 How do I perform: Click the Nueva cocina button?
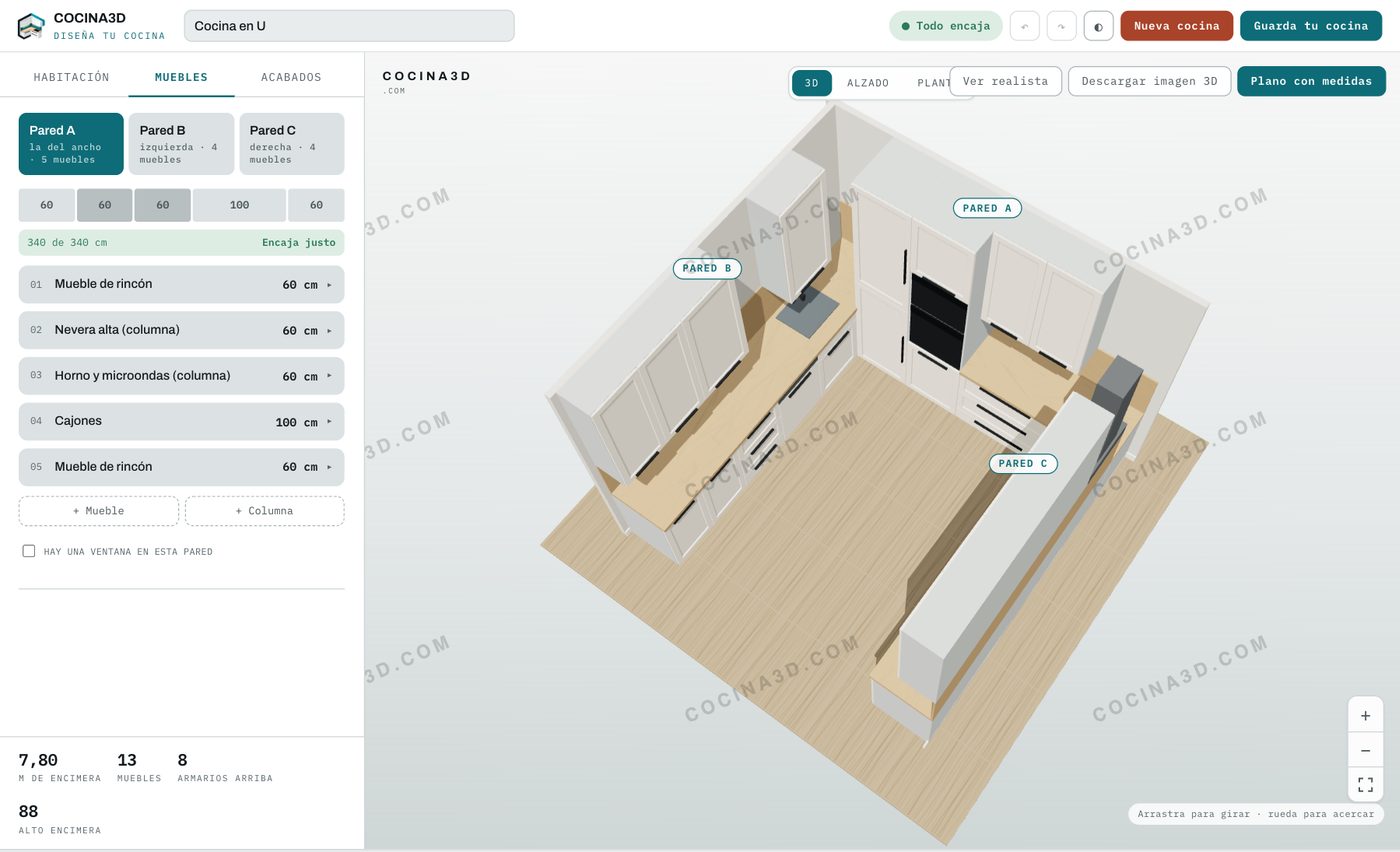pyautogui.click(x=1176, y=26)
